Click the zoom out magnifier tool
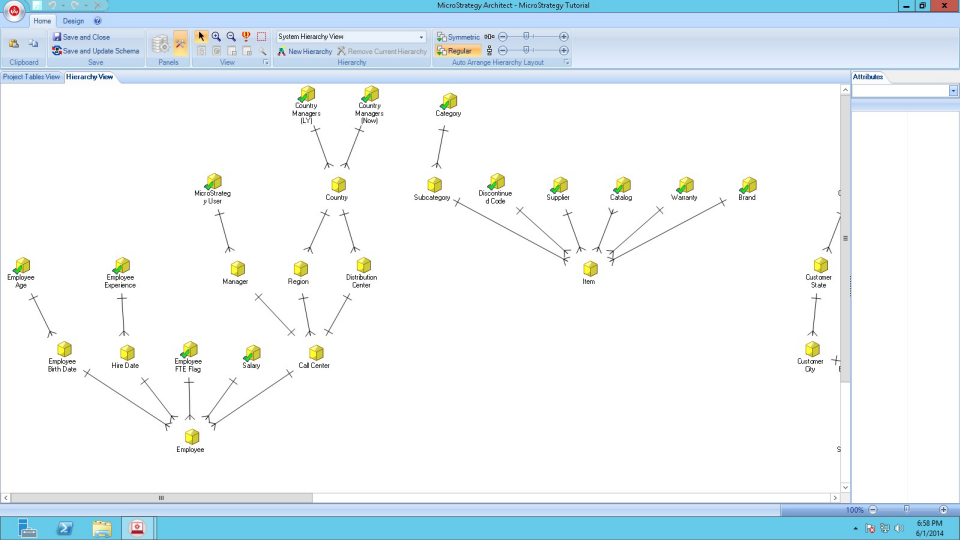The height and width of the screenshot is (540, 960). 231,36
